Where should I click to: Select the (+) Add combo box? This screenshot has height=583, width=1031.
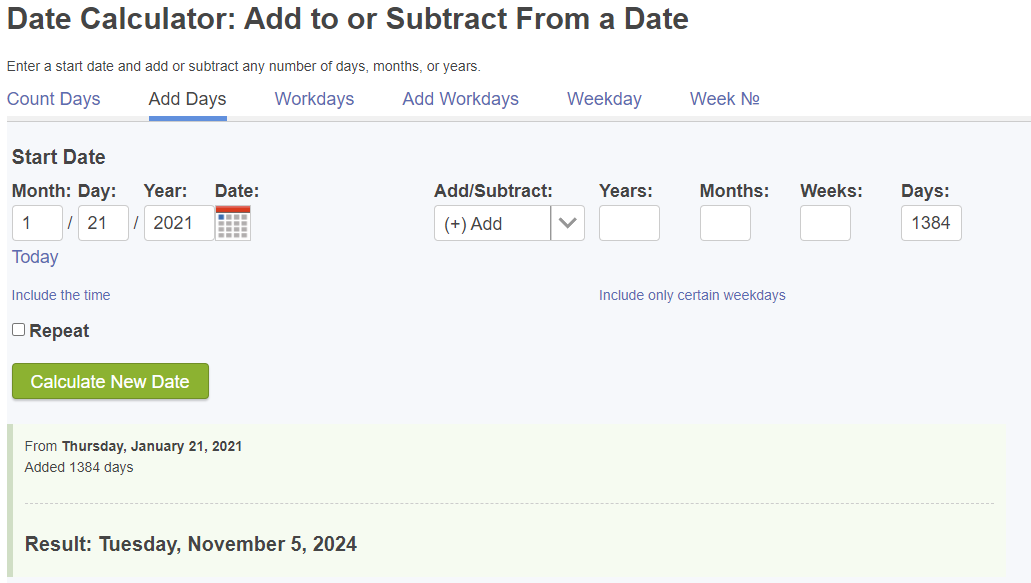click(509, 223)
